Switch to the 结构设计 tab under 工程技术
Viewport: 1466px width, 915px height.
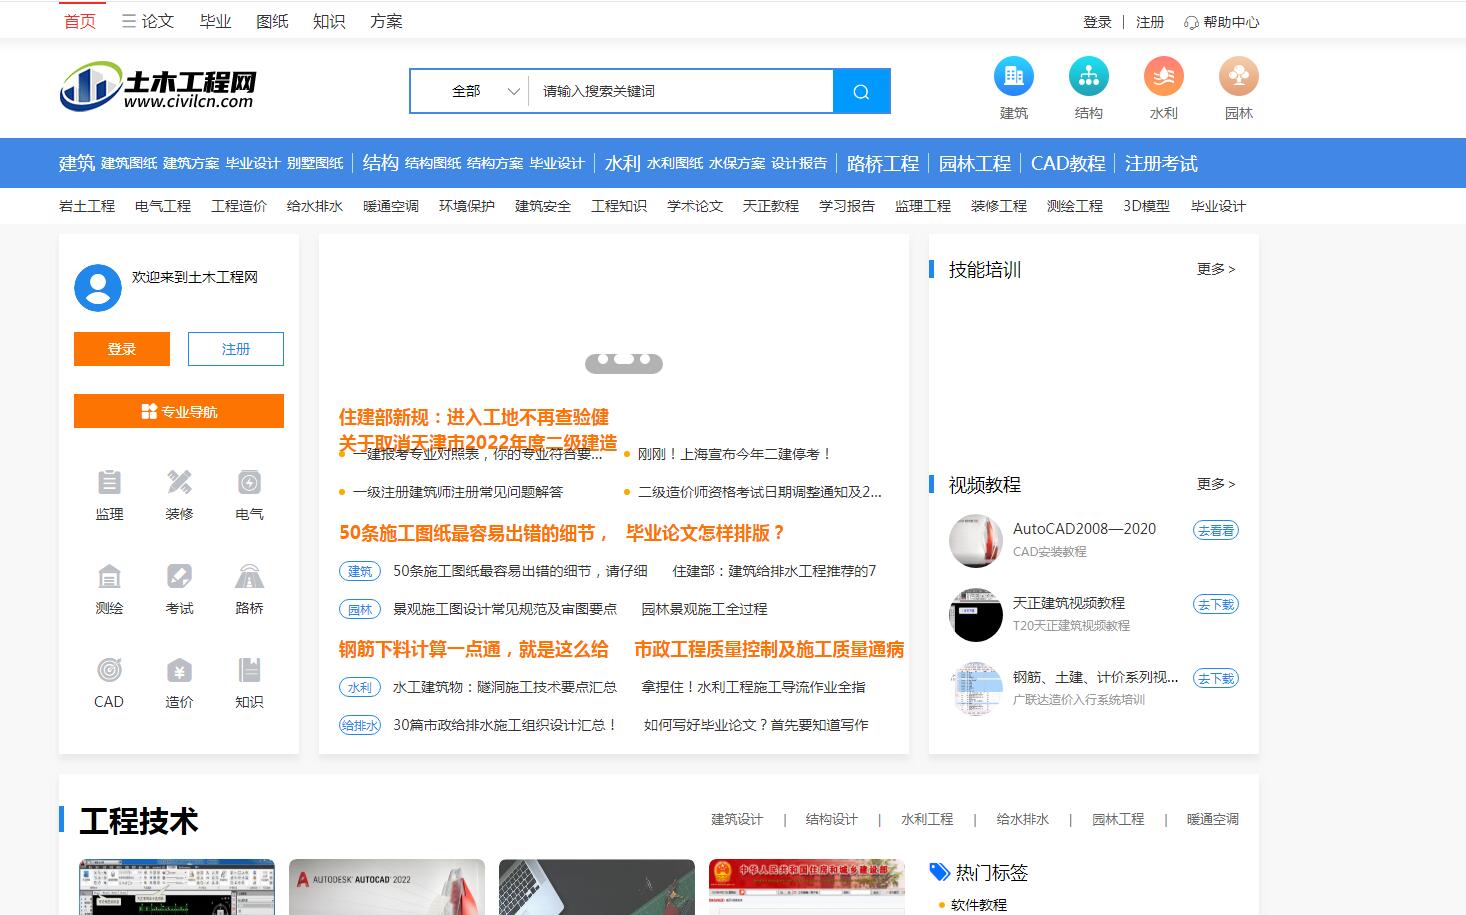click(x=831, y=818)
